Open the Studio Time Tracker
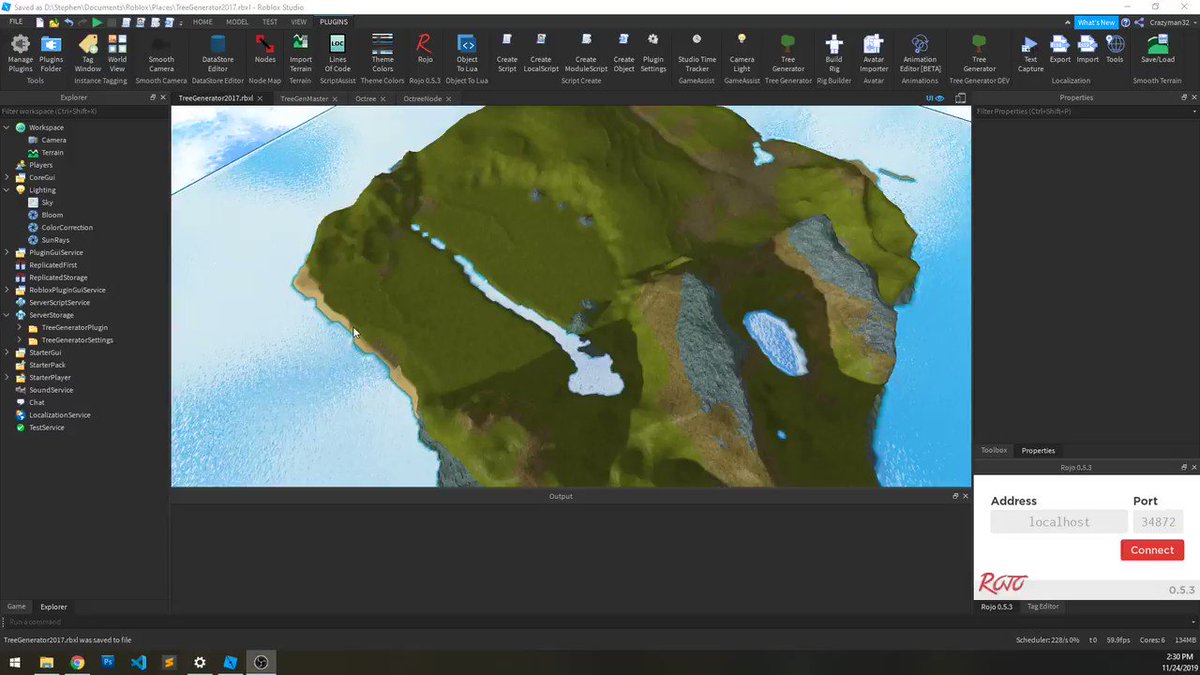This screenshot has height=675, width=1200. coord(697,52)
